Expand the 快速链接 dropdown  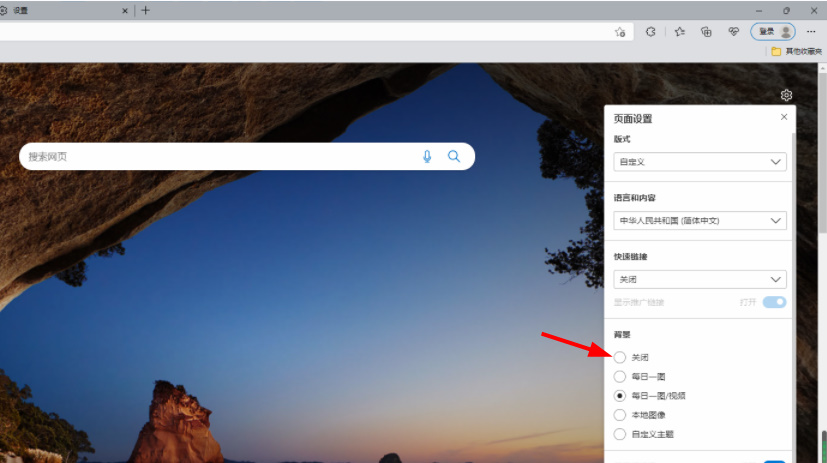click(x=700, y=280)
